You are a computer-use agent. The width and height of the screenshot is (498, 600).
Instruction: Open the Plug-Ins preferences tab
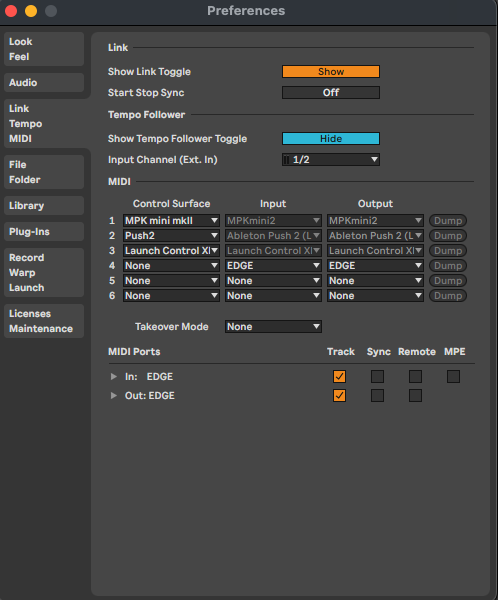pyautogui.click(x=44, y=232)
